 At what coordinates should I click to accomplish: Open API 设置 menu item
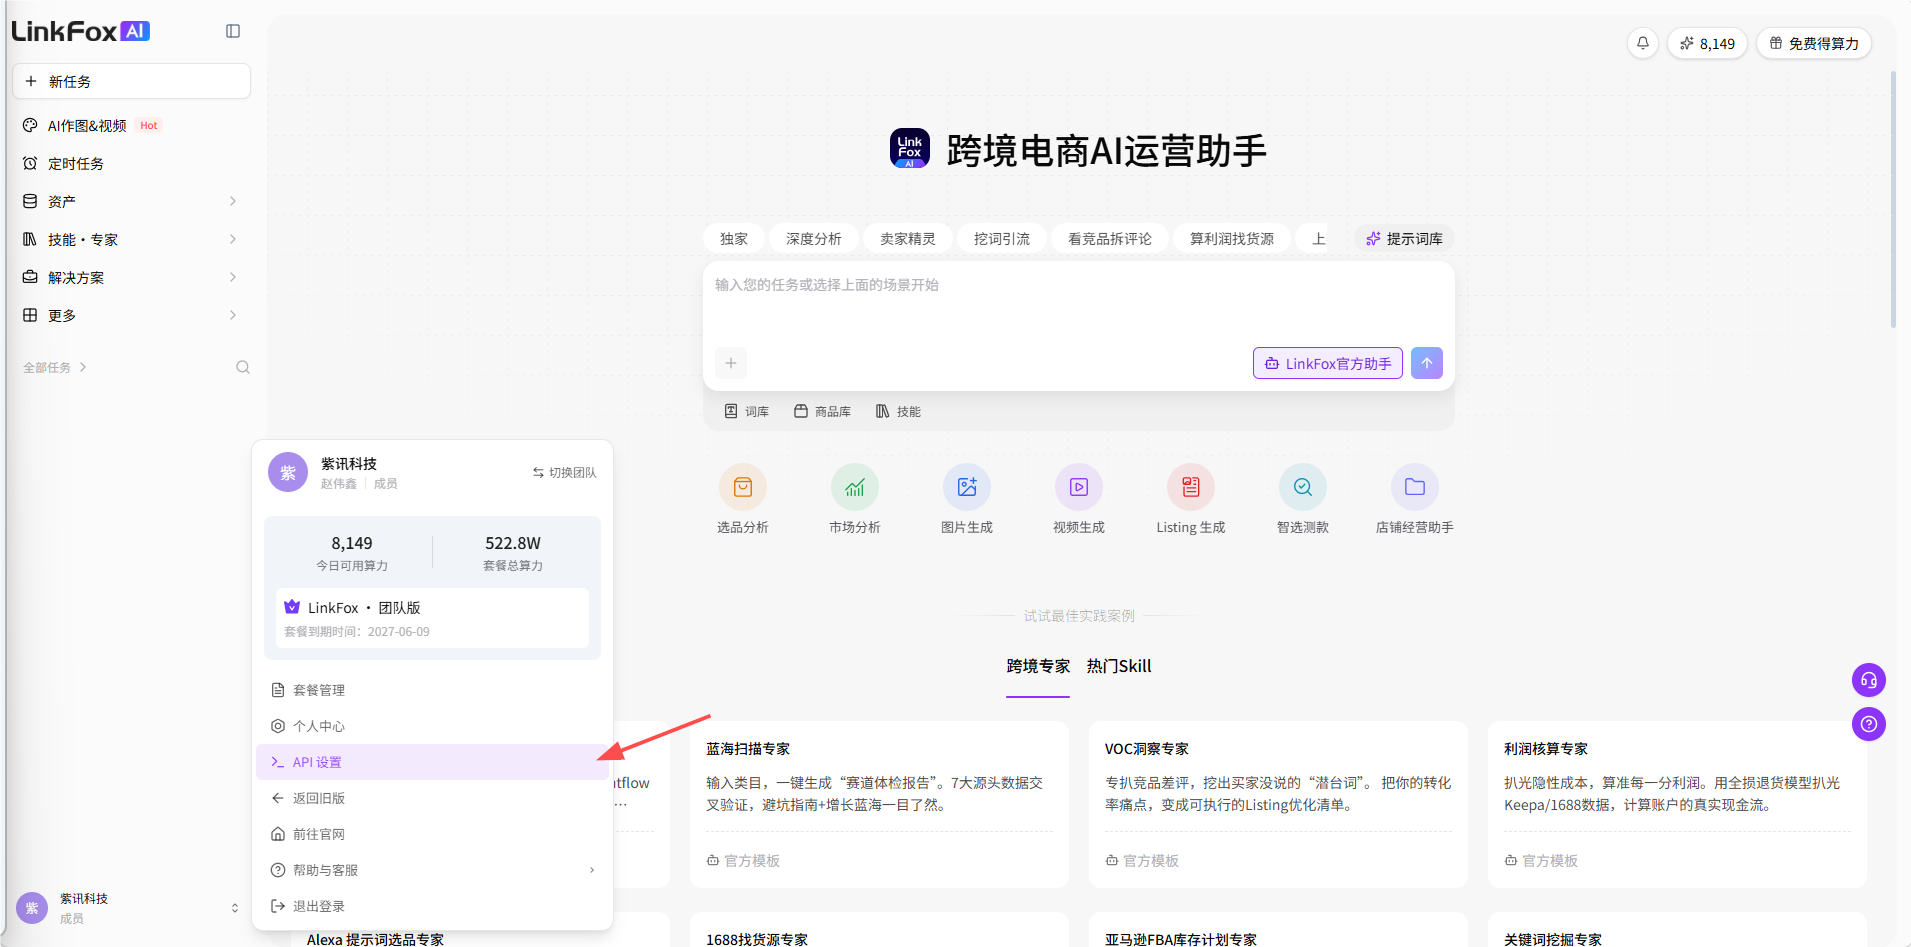432,762
